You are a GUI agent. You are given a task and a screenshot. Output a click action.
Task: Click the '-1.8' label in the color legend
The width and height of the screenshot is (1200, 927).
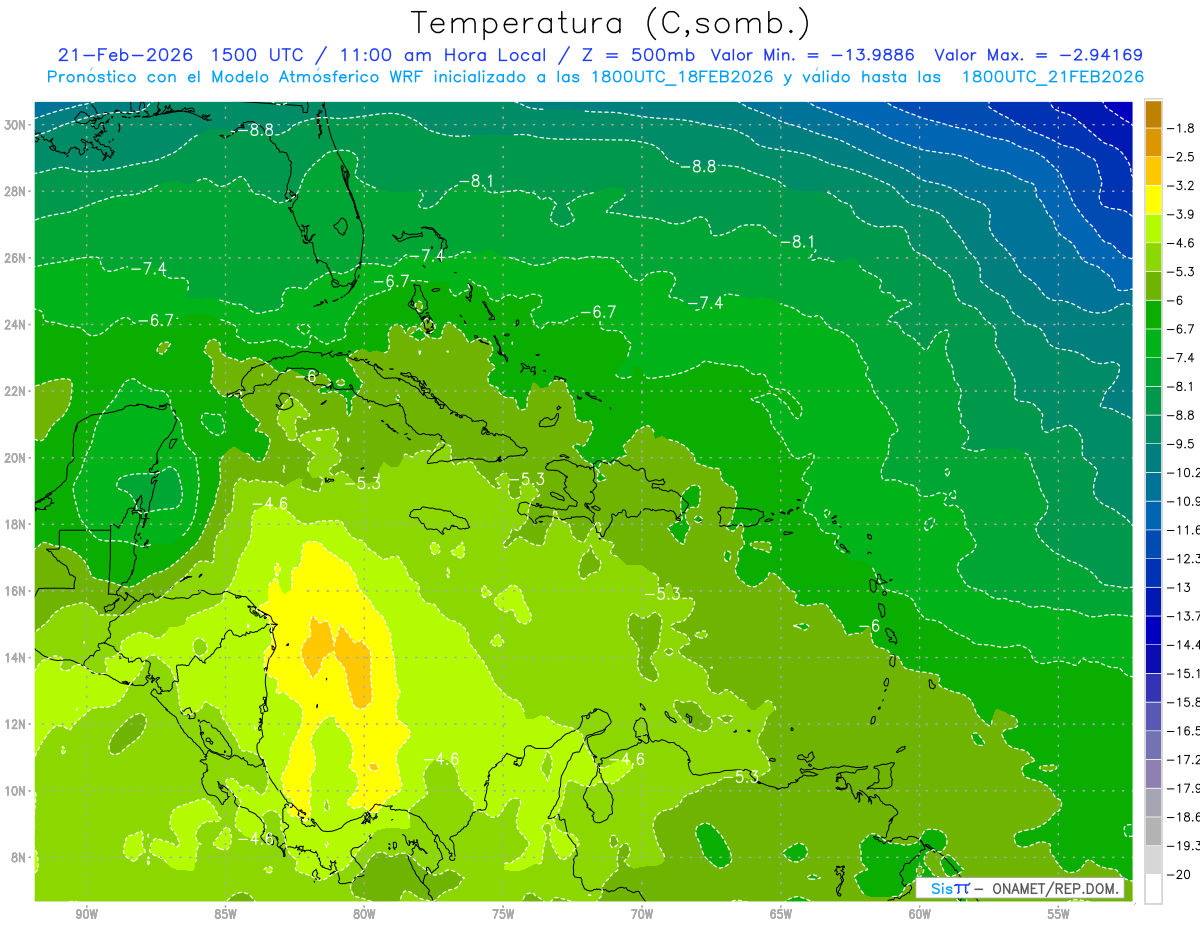pyautogui.click(x=1183, y=128)
